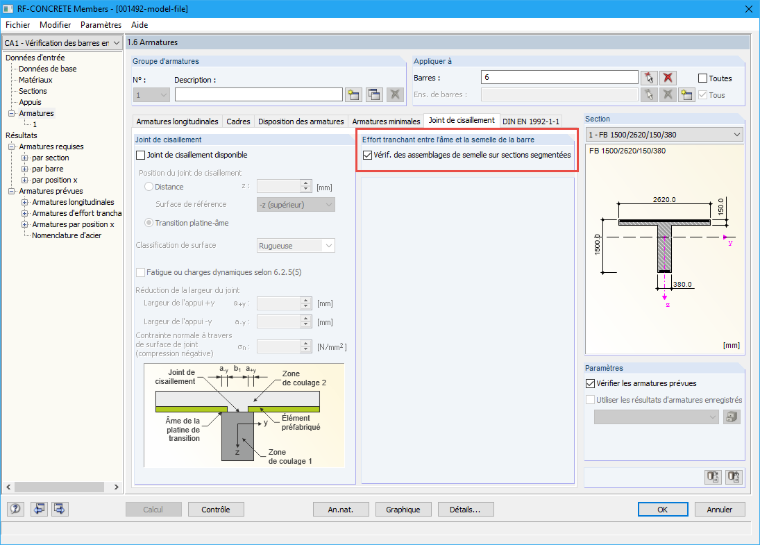Select the Distance radio button
The height and width of the screenshot is (545, 760).
(x=149, y=187)
